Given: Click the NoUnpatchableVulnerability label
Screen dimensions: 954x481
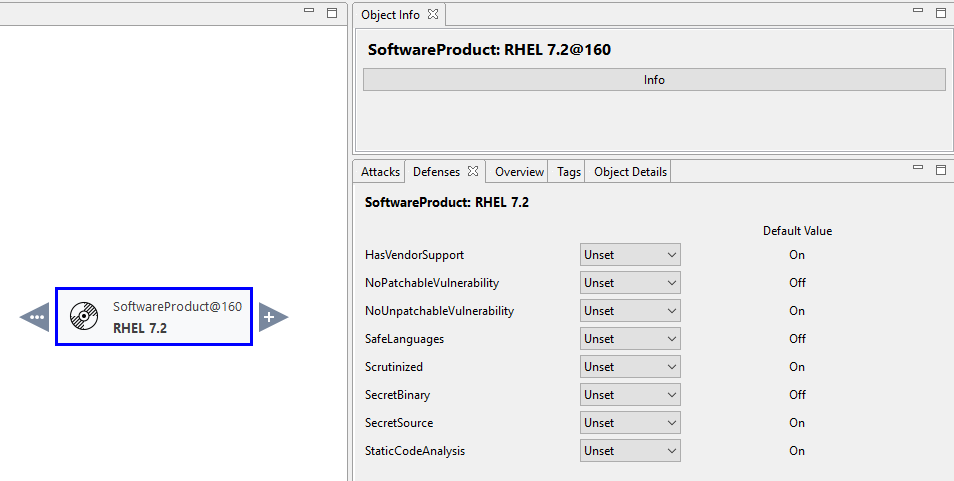Looking at the screenshot, I should [x=439, y=311].
